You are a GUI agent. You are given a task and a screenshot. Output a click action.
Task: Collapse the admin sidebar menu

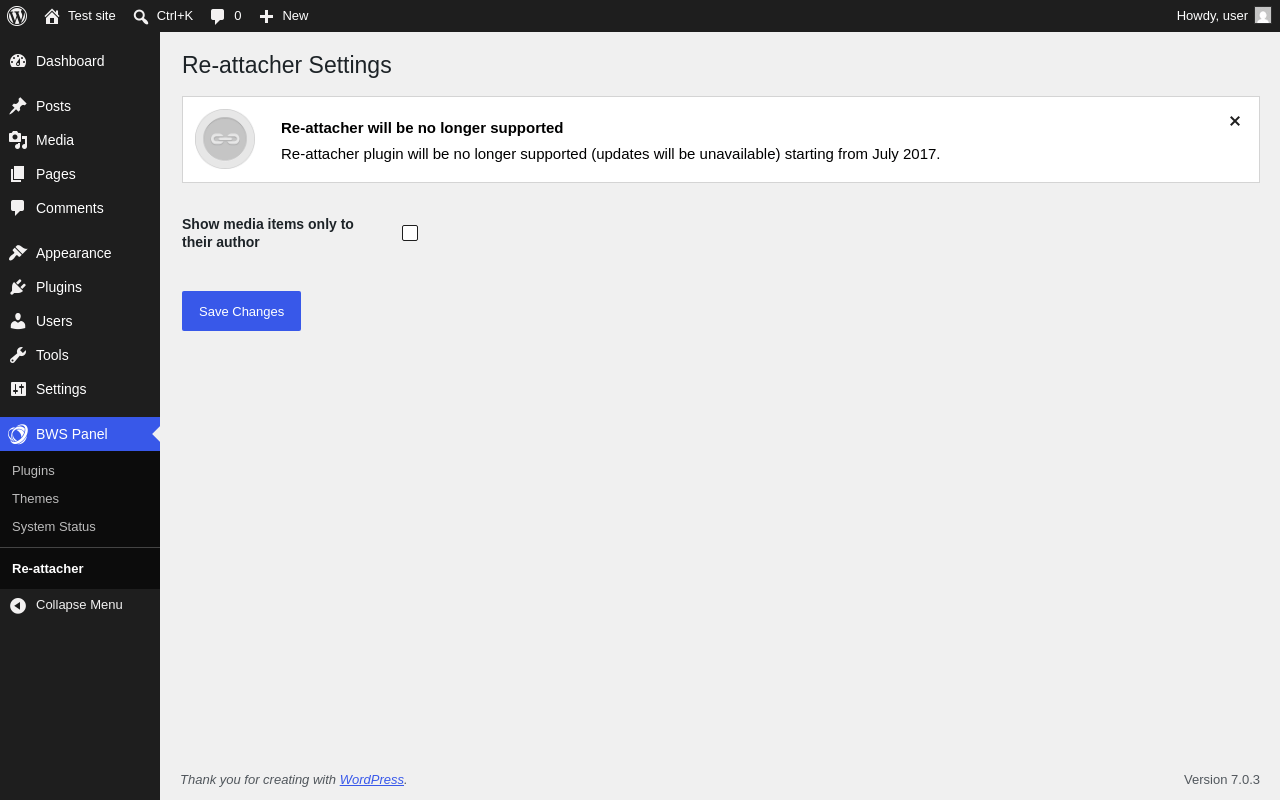pos(80,605)
